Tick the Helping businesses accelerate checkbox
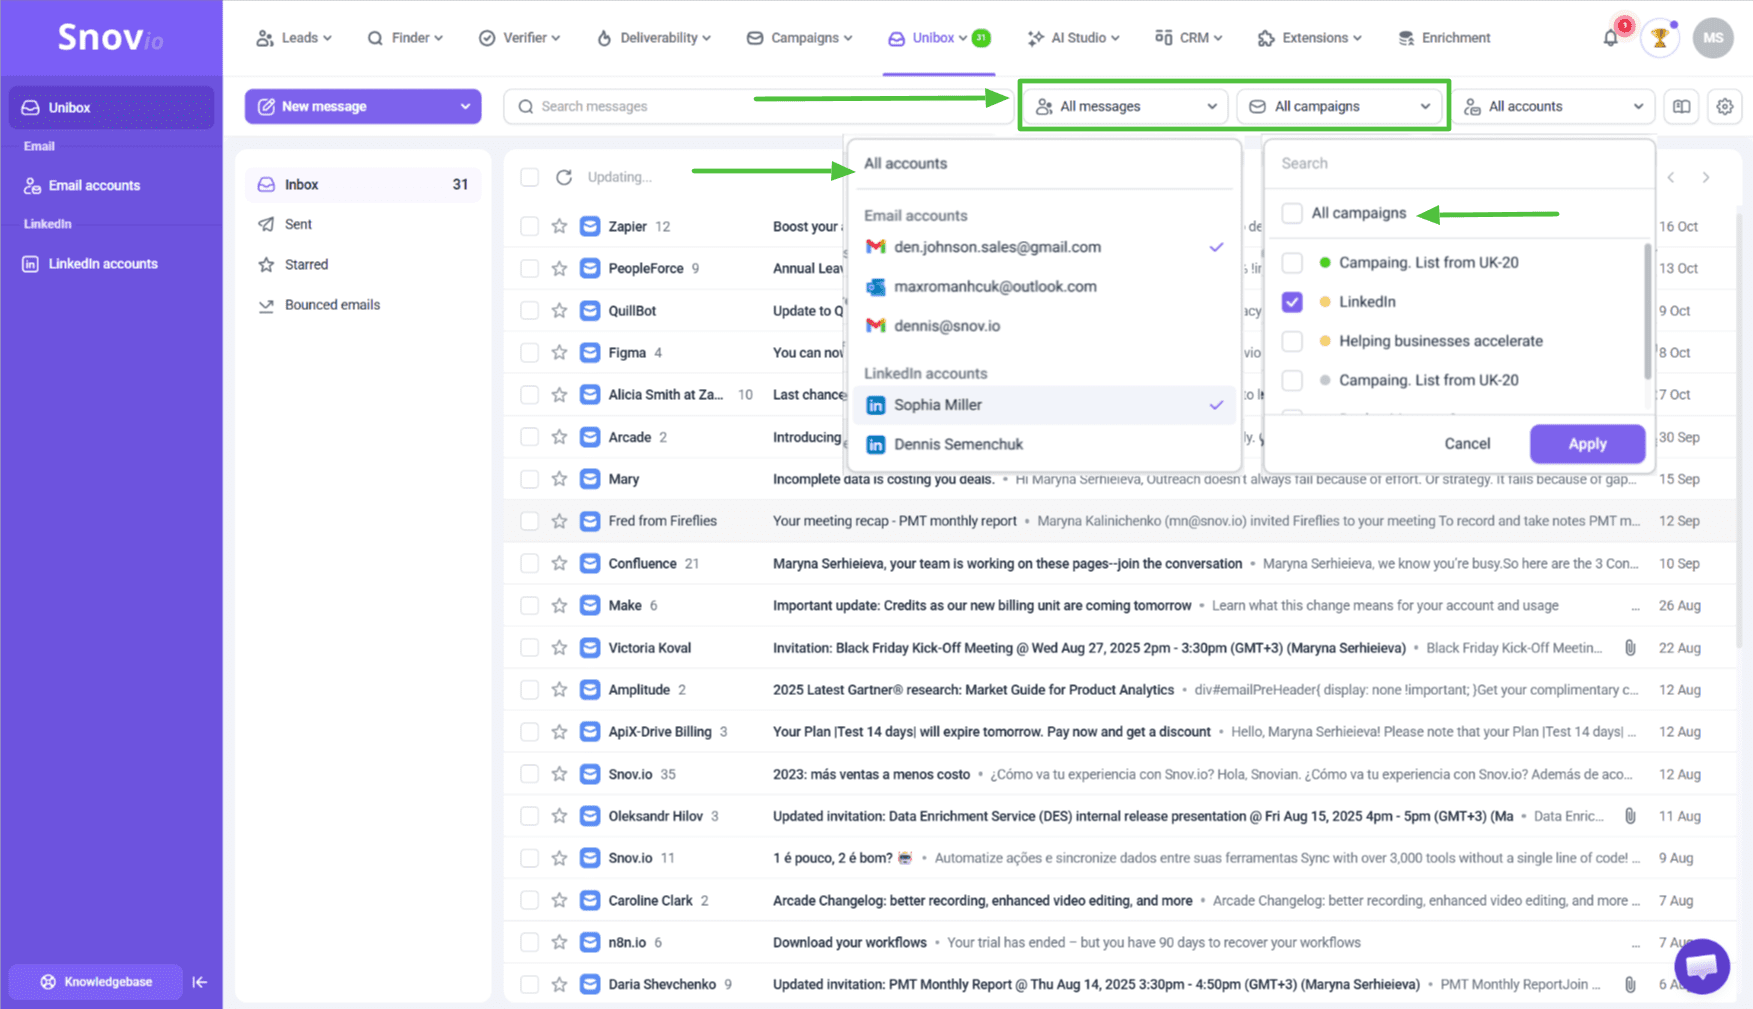The image size is (1753, 1009). (x=1292, y=341)
